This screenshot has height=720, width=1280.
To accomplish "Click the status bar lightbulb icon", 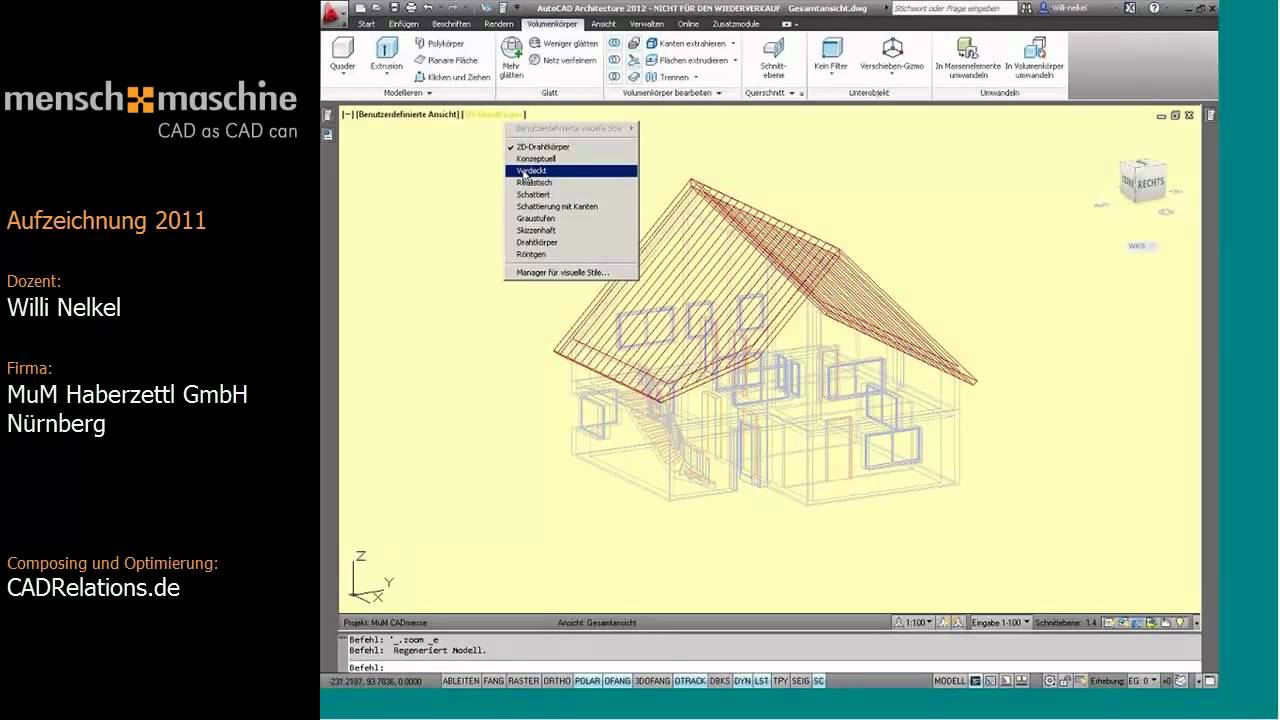I will pyautogui.click(x=1179, y=623).
